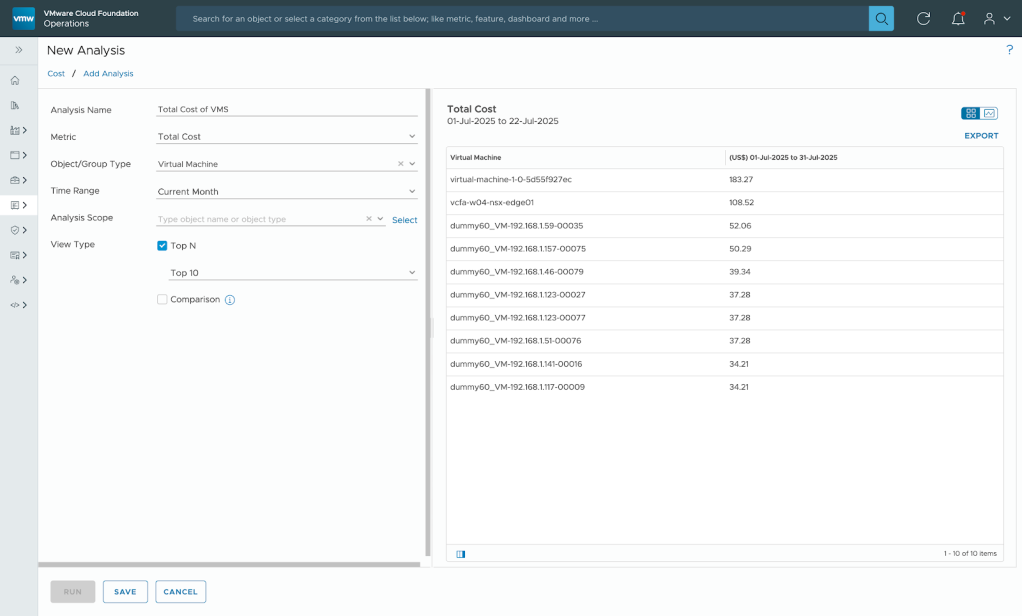Switch to table grid view icon

[x=971, y=113]
